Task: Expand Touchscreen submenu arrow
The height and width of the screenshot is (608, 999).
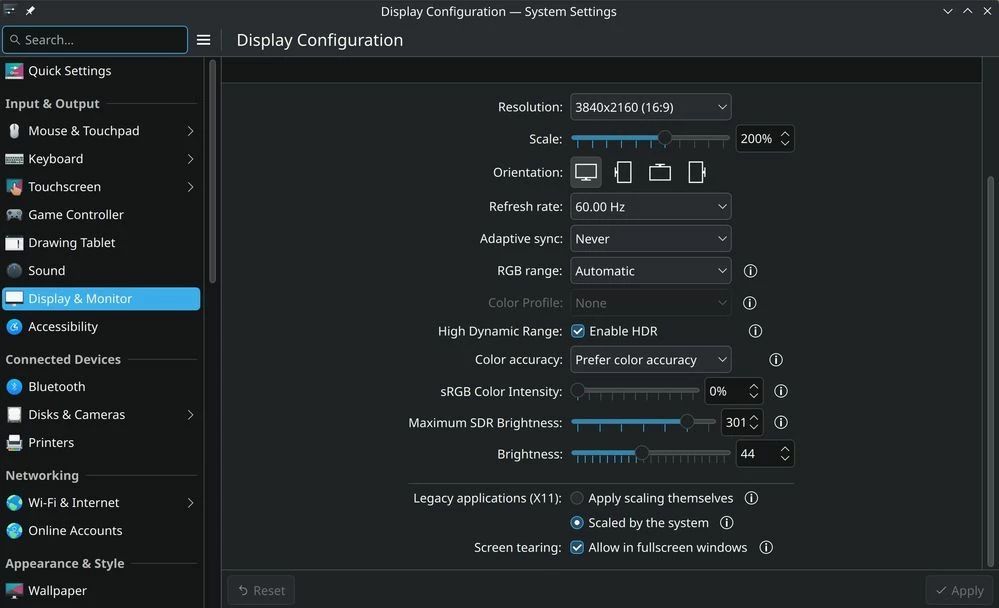Action: pos(190,187)
